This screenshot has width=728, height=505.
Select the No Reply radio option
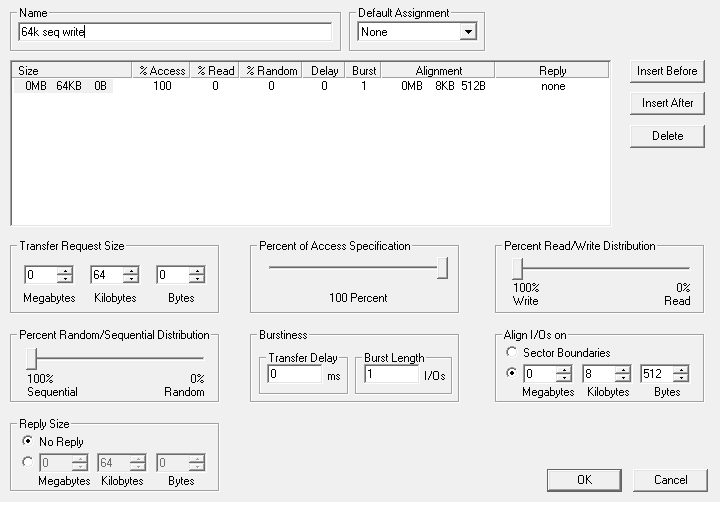[x=29, y=442]
